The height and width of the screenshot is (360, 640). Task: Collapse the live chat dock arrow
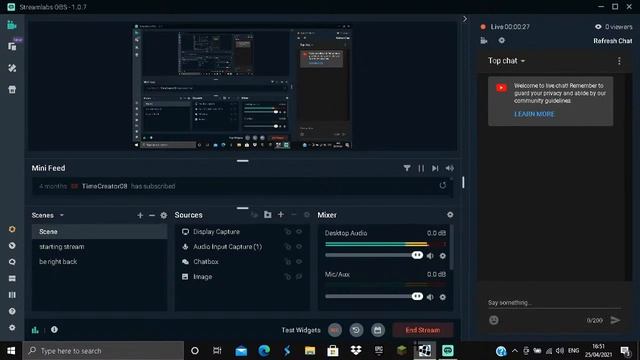coord(464,19)
